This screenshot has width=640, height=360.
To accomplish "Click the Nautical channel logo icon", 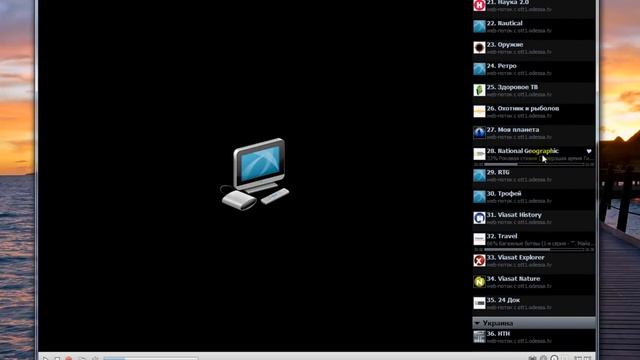I will point(479,27).
